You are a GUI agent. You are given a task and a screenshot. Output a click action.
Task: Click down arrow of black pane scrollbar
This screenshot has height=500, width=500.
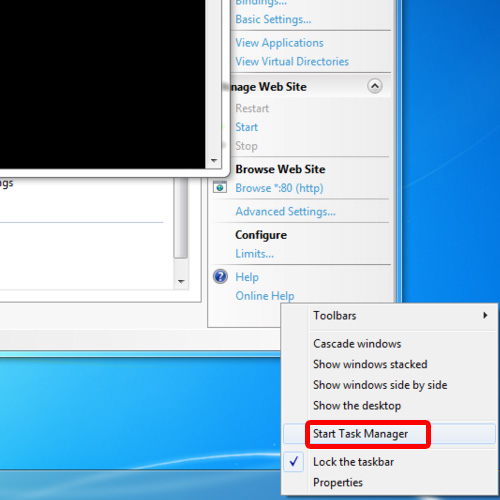click(x=214, y=161)
